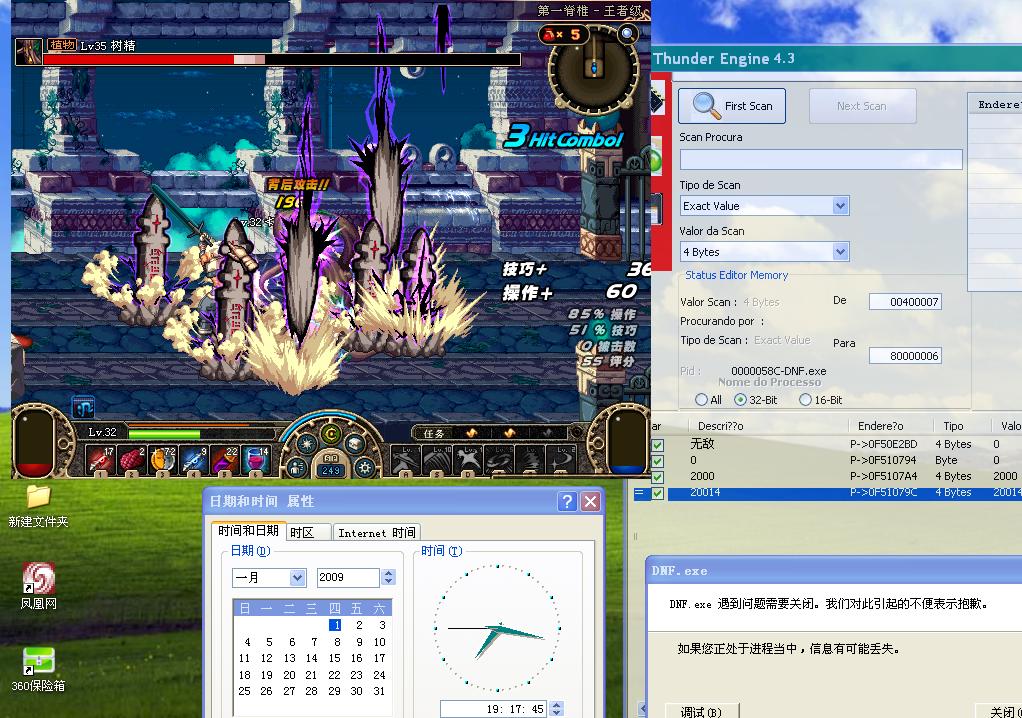Select the P->0F5107A4 address row
This screenshot has width=1022, height=718.
point(837,476)
